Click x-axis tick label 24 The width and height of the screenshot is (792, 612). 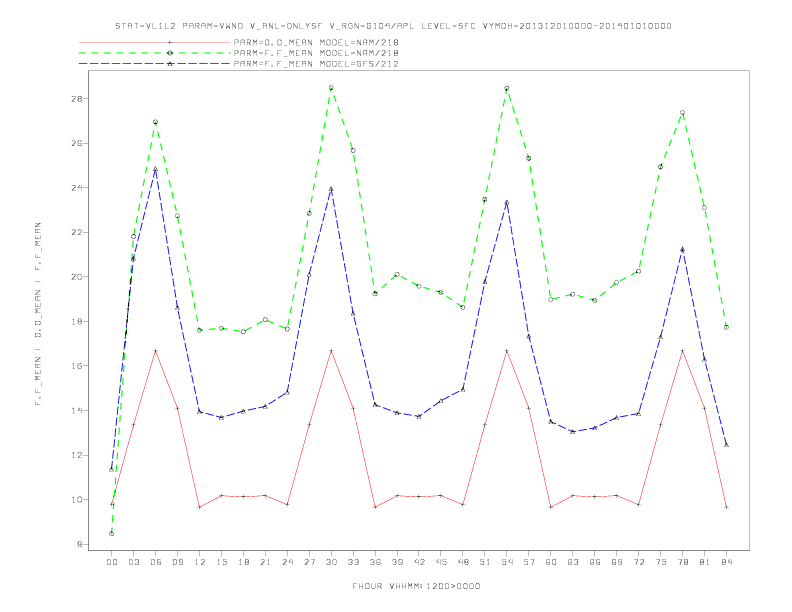tap(287, 562)
